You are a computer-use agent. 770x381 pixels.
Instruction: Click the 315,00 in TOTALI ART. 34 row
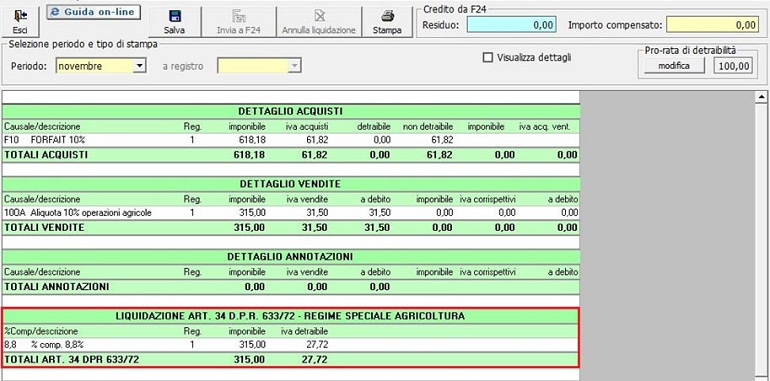tap(250, 360)
